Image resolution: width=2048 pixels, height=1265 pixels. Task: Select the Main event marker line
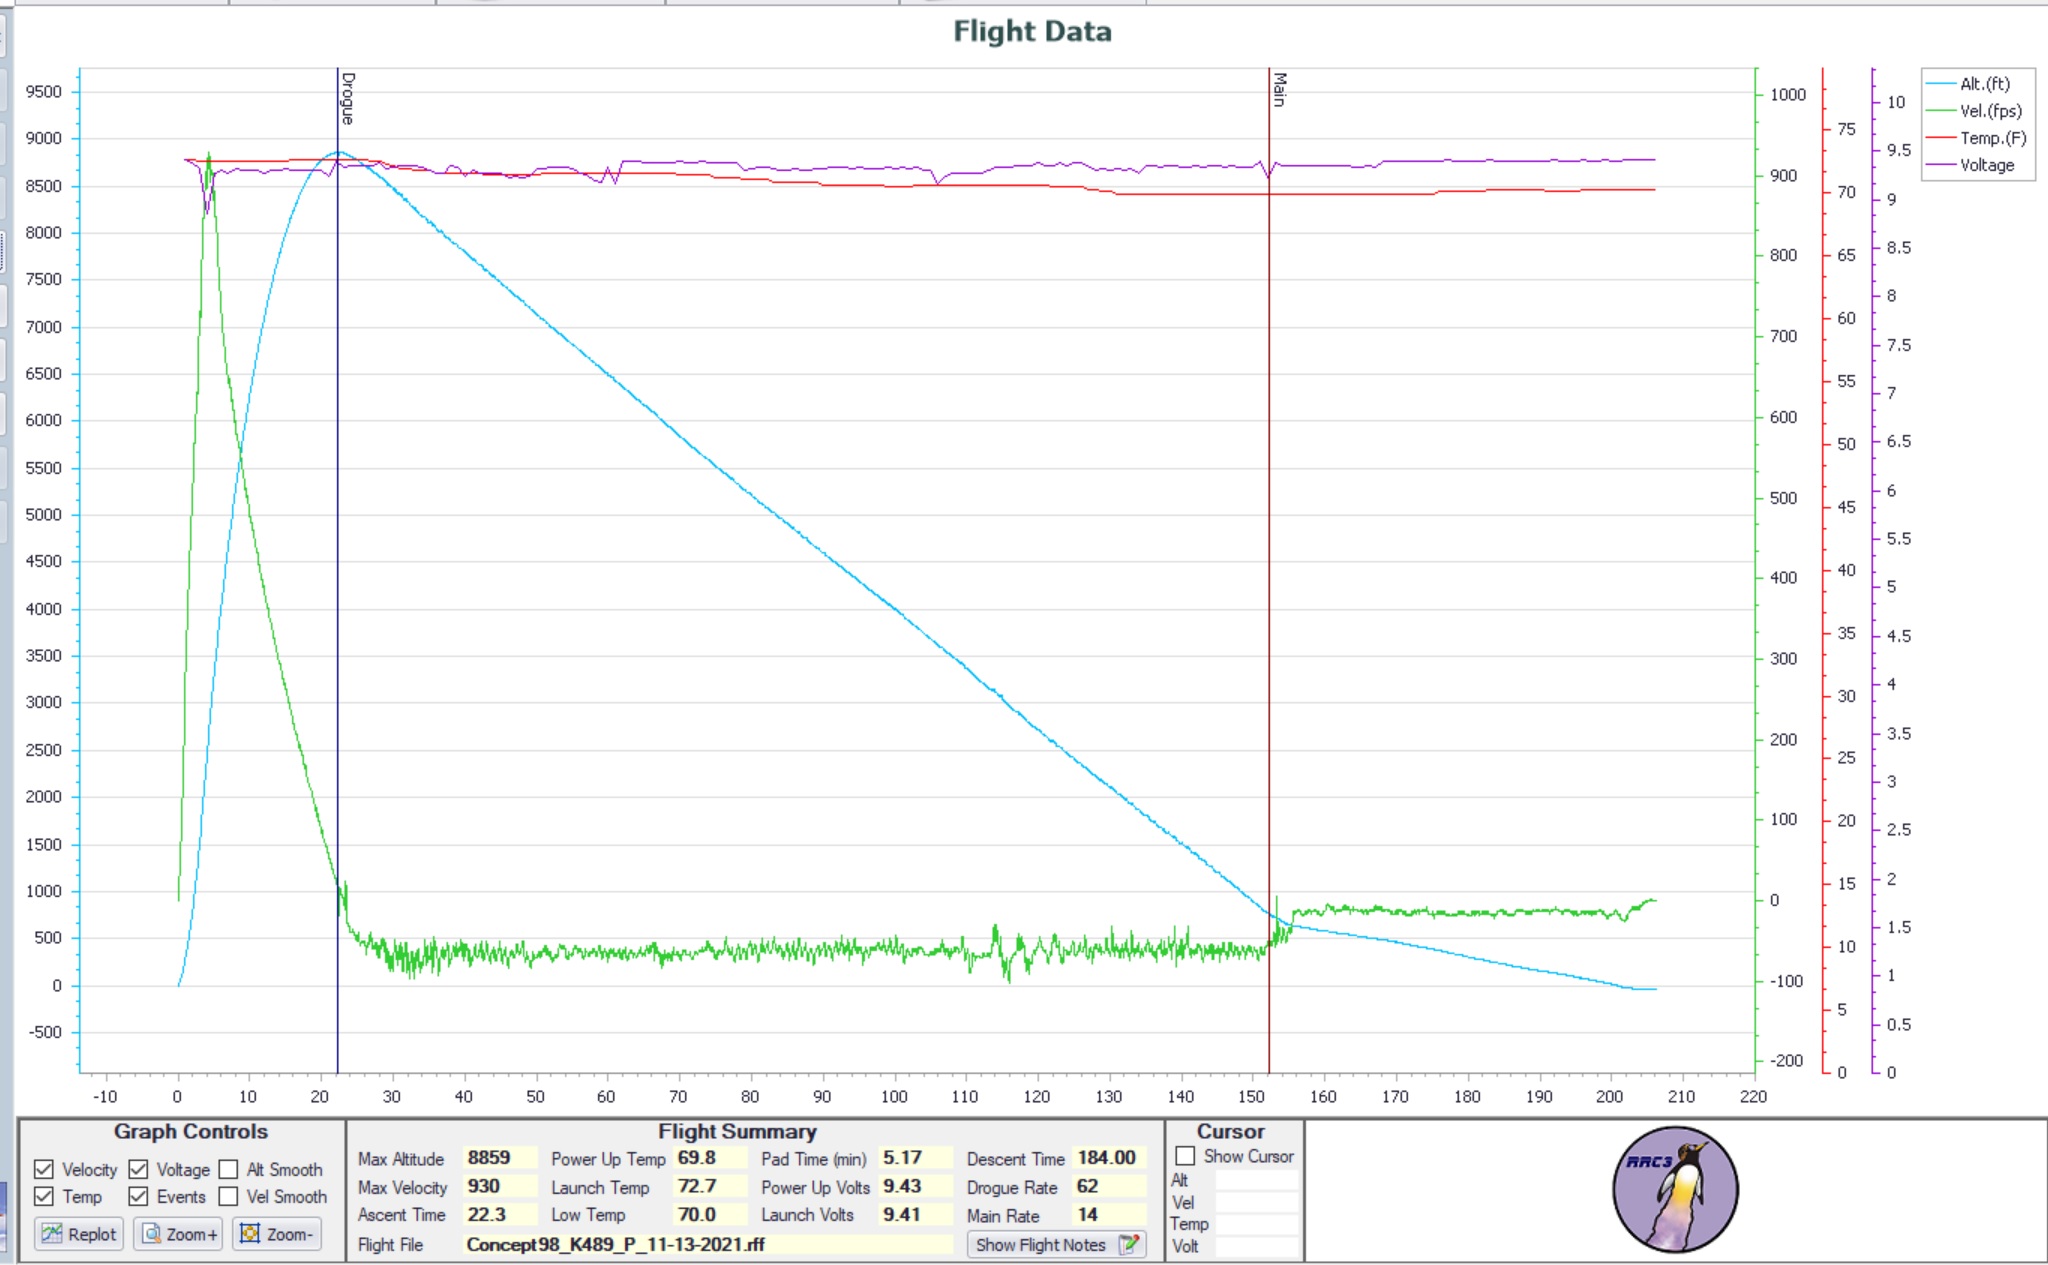[1269, 500]
